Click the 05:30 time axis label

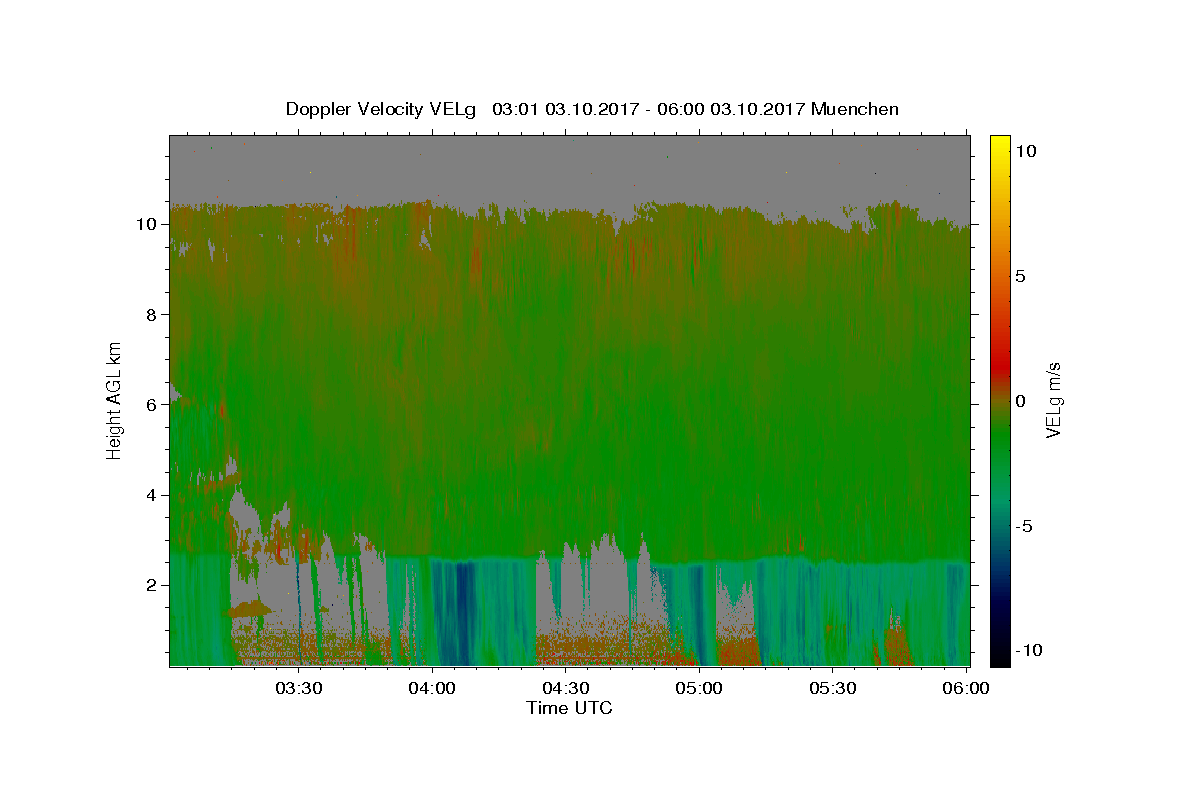click(x=833, y=688)
